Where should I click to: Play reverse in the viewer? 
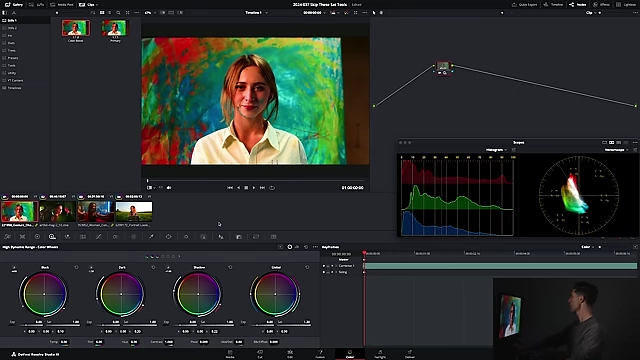coord(238,188)
